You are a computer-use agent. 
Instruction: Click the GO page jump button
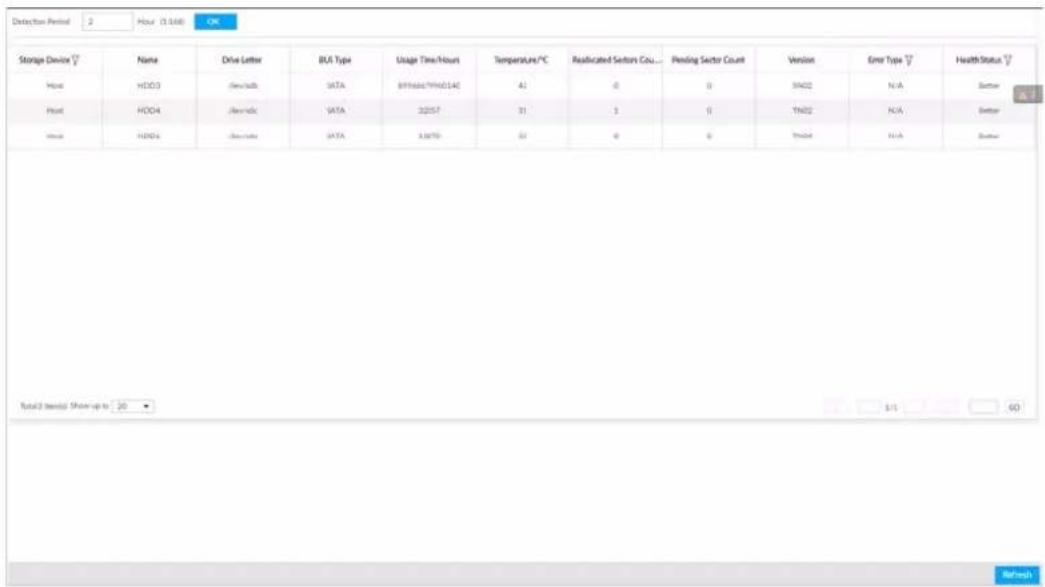(1014, 407)
